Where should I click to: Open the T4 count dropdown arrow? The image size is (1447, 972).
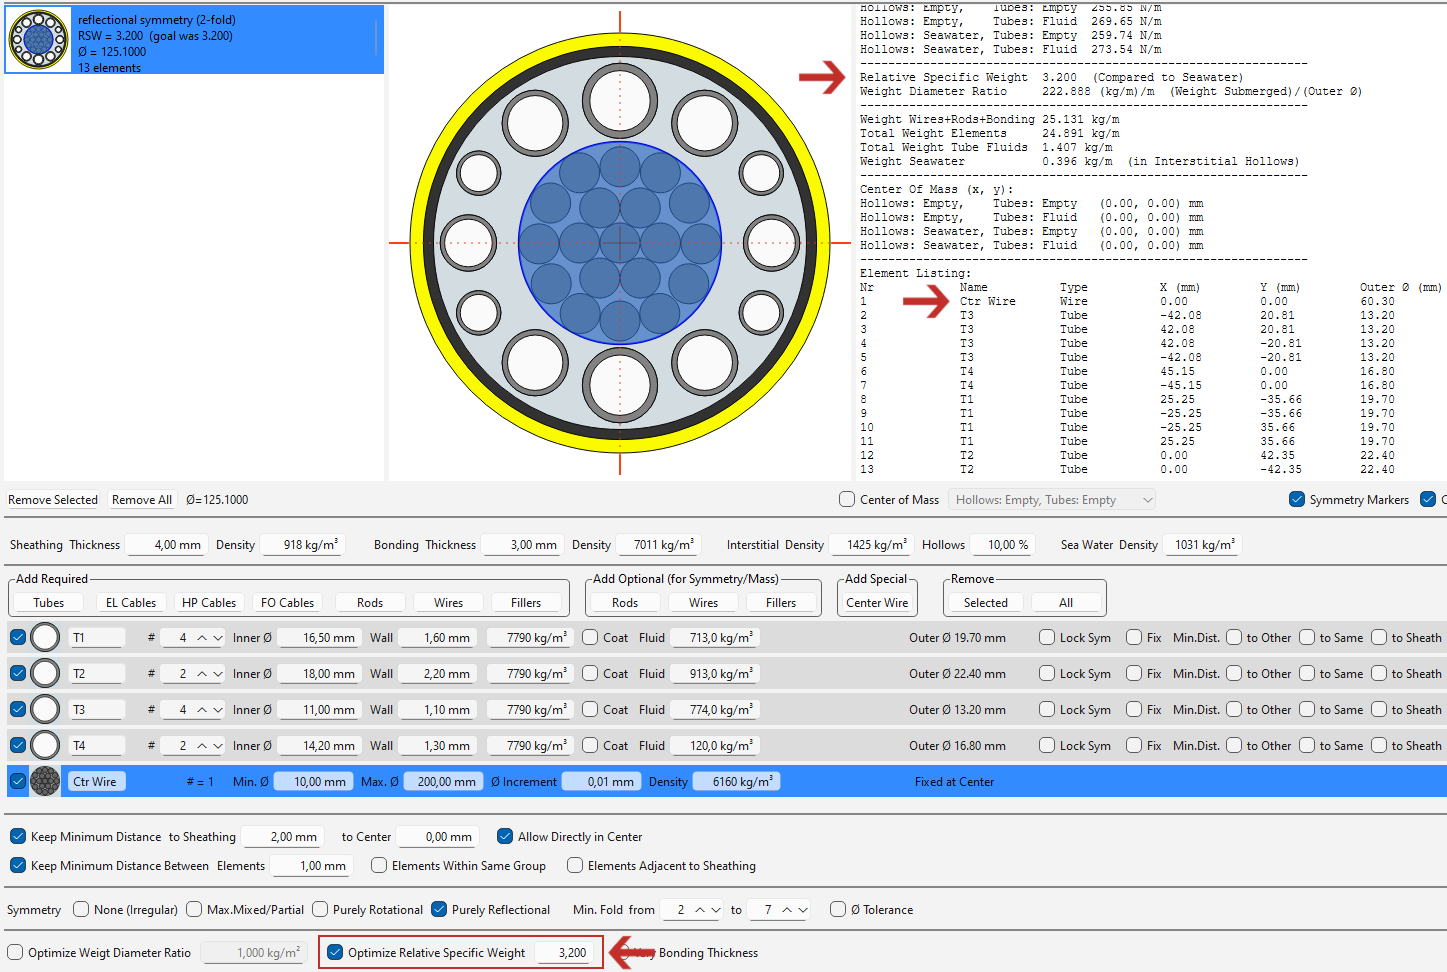tap(218, 745)
